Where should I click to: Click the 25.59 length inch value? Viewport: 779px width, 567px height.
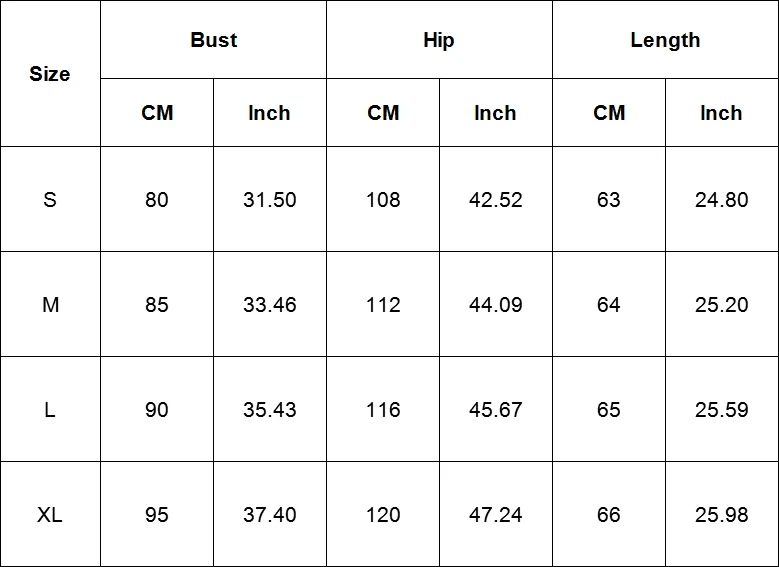tap(721, 409)
